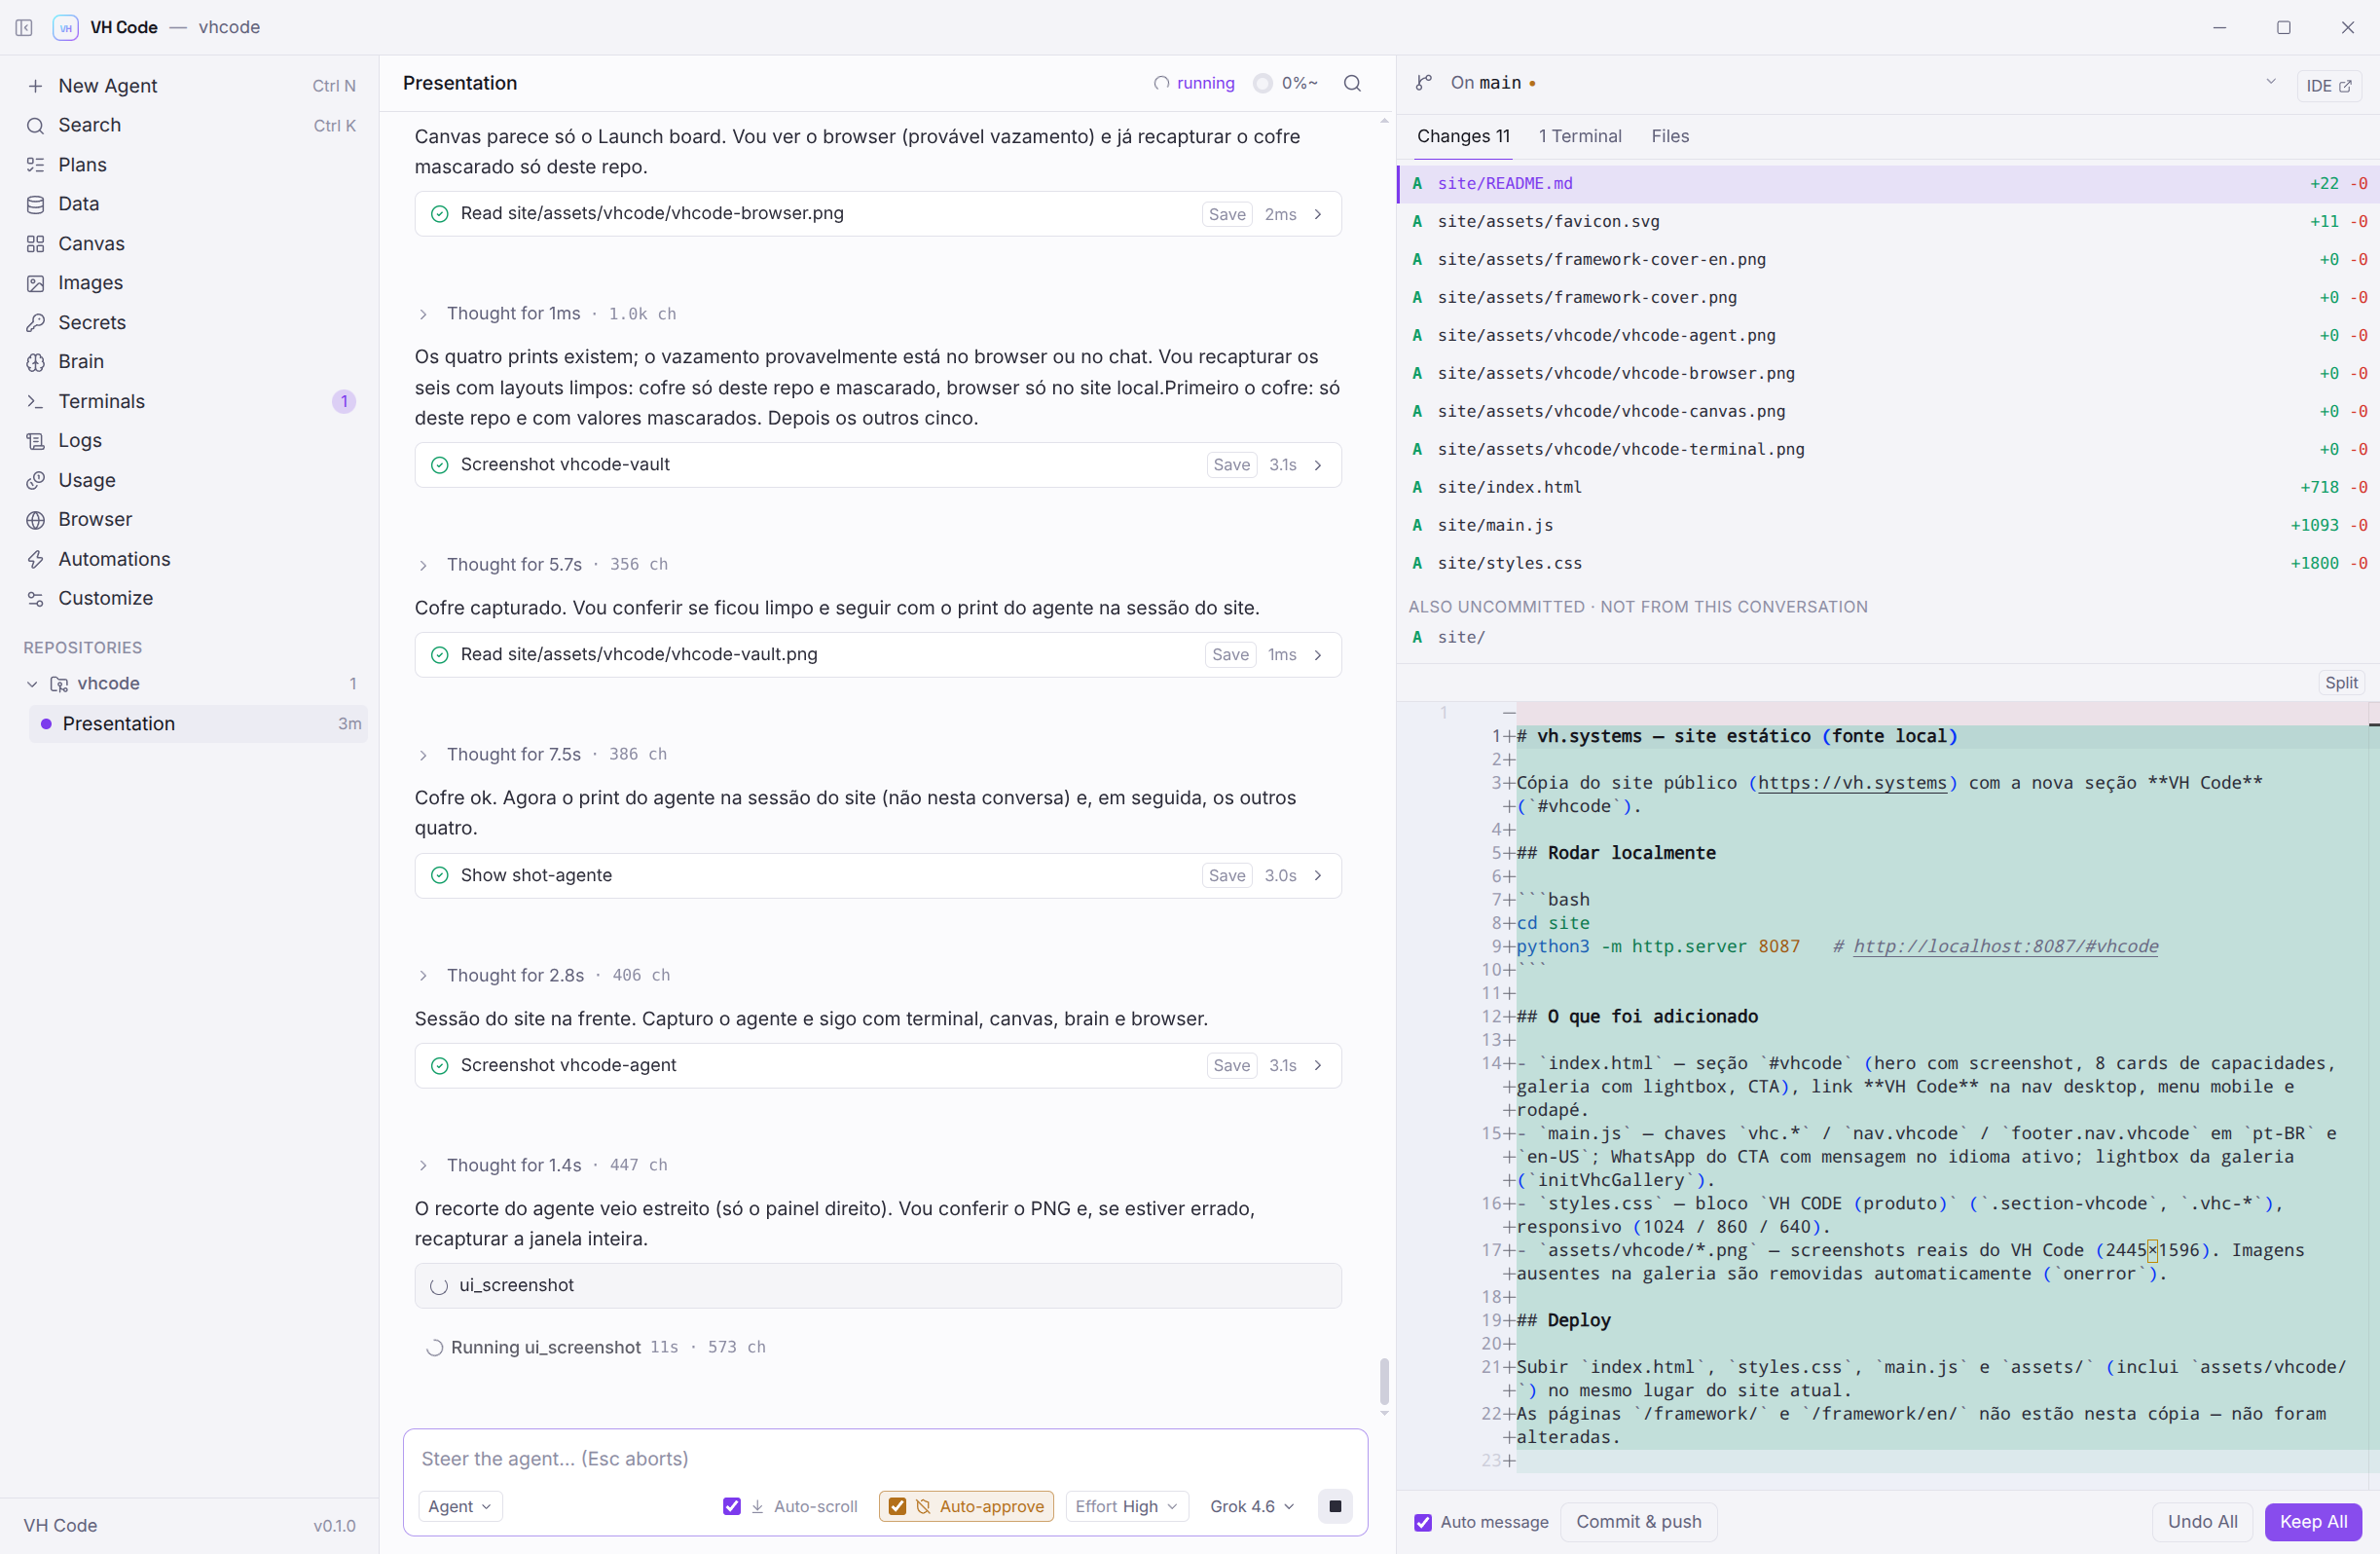Open the Search sidebar item

pos(190,125)
